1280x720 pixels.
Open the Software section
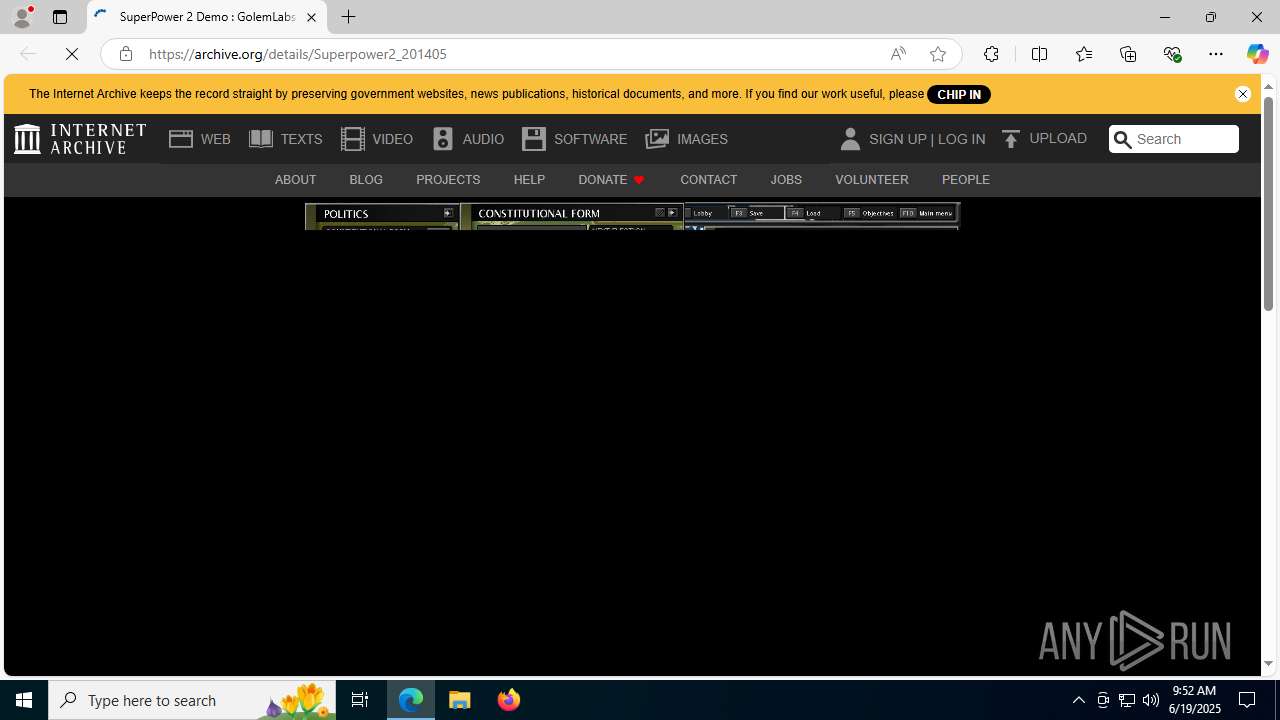point(574,139)
